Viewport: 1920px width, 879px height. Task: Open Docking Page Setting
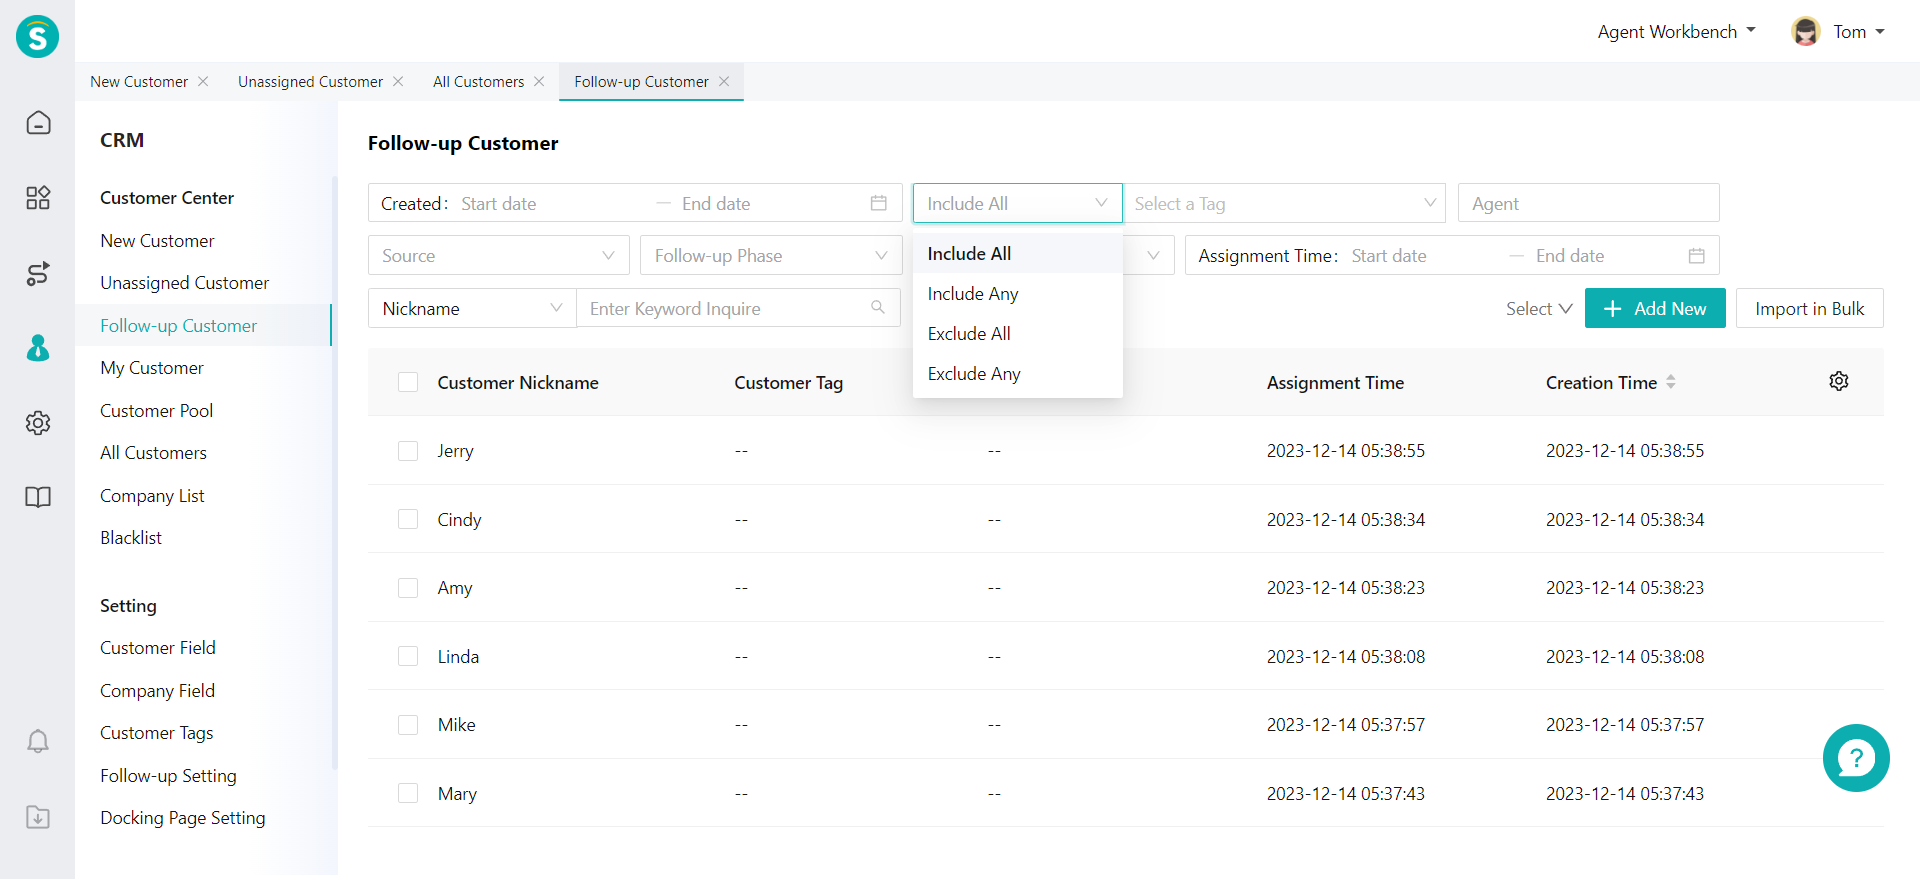pos(183,818)
